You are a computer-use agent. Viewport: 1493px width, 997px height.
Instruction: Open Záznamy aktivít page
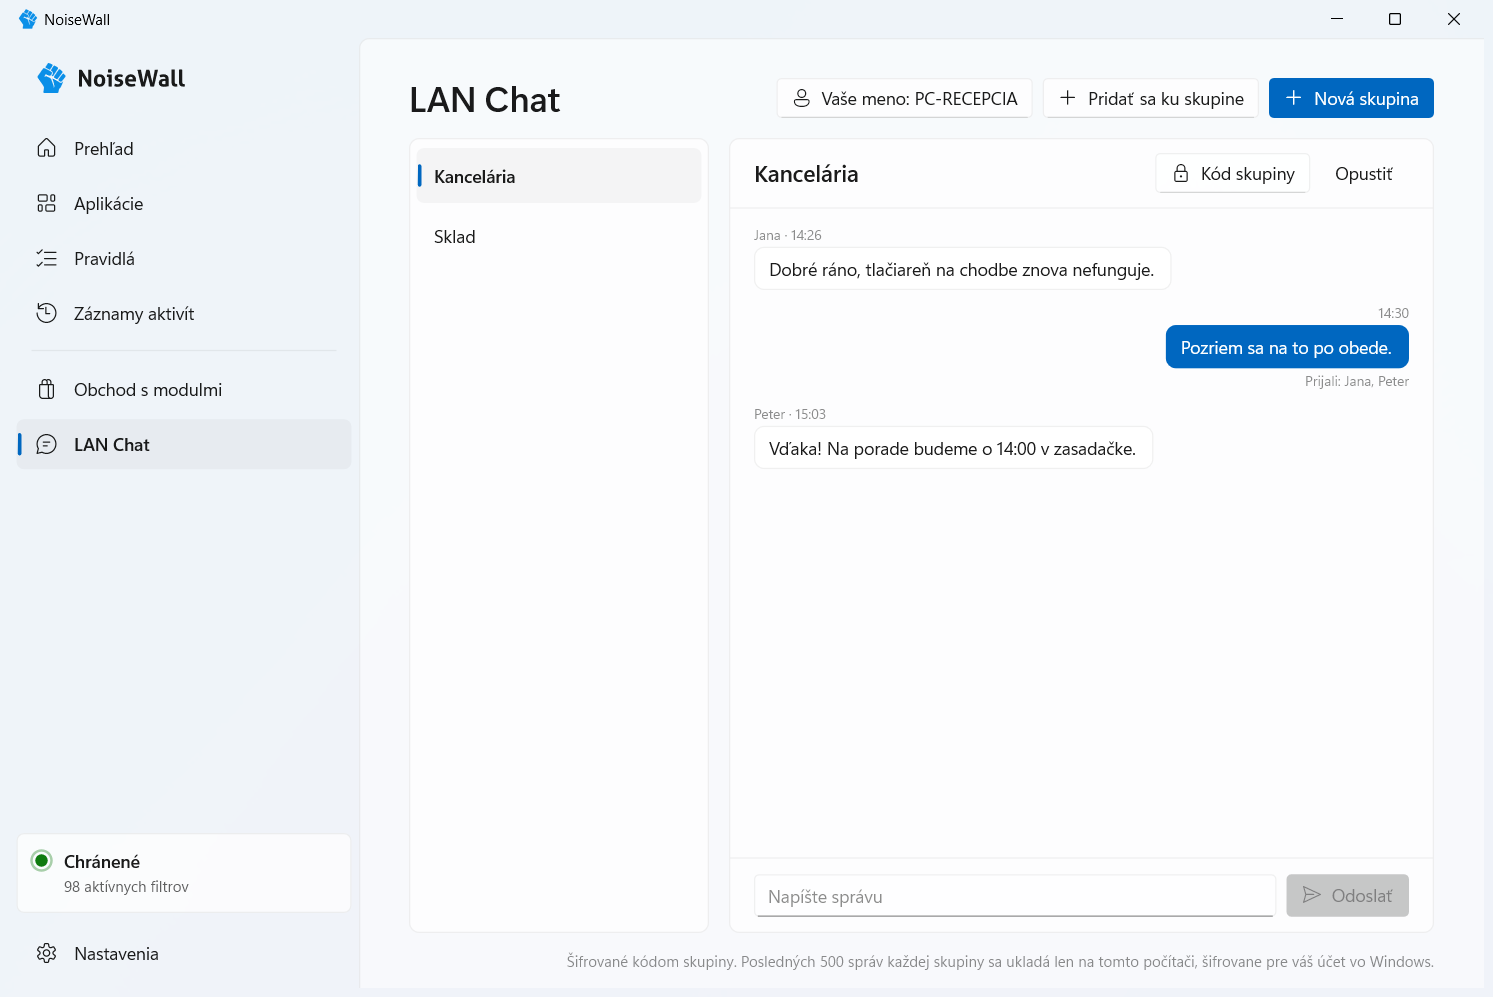pyautogui.click(x=184, y=314)
